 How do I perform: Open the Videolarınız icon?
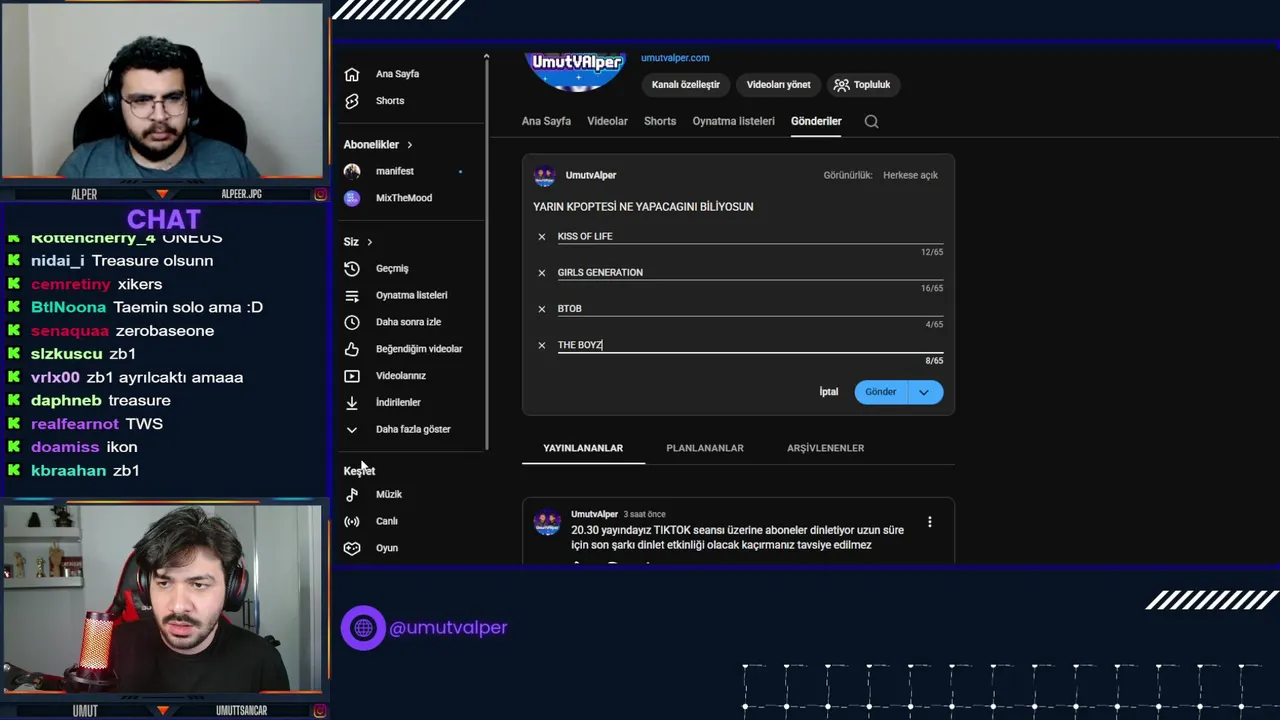coord(352,376)
